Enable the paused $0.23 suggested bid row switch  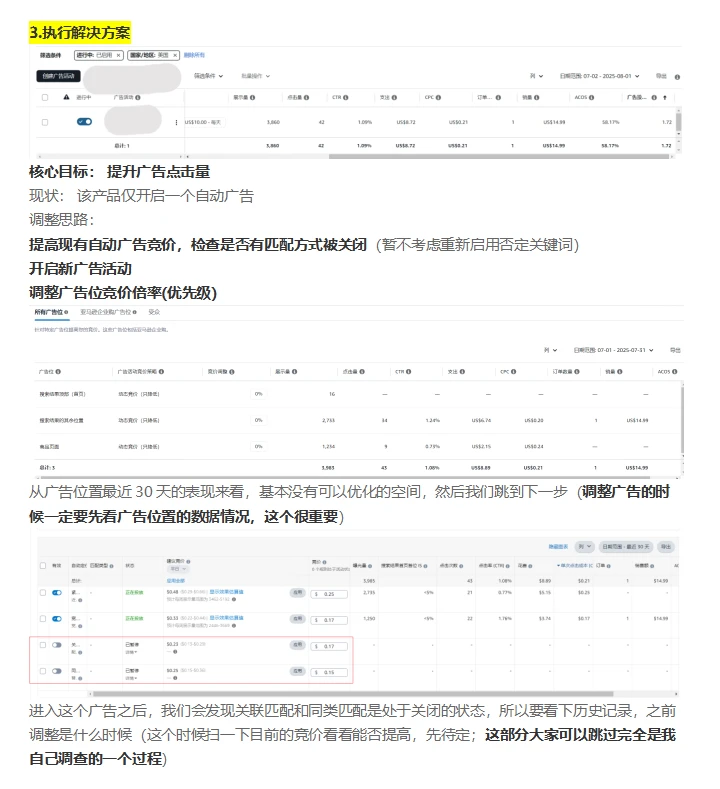(57, 645)
